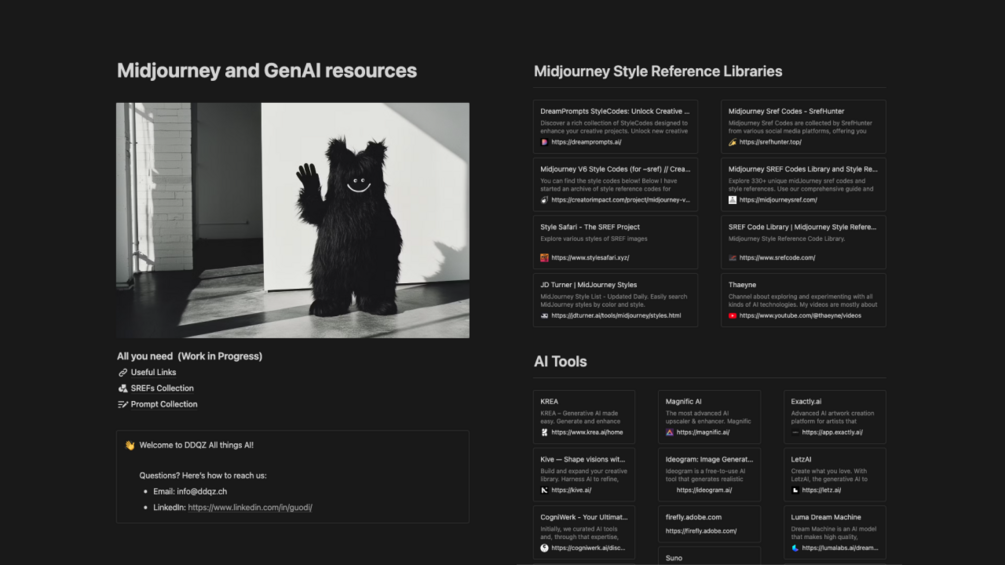
Task: Click the srefcode.com favicon
Action: coord(732,258)
